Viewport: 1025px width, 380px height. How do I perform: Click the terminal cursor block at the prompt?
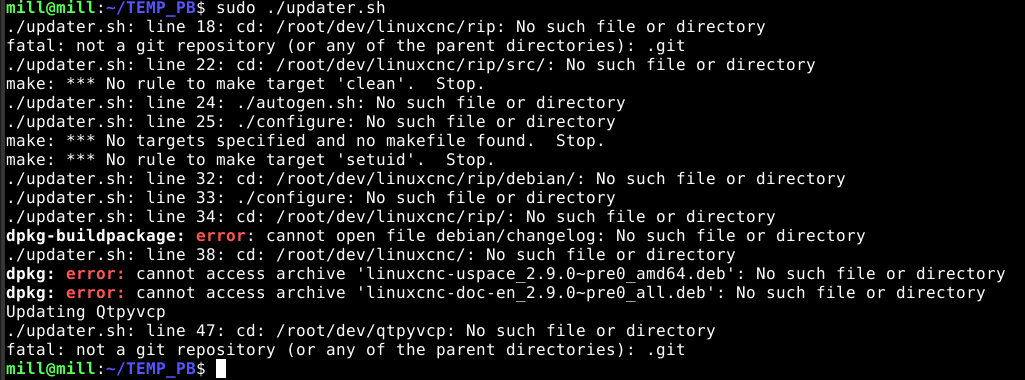221,369
